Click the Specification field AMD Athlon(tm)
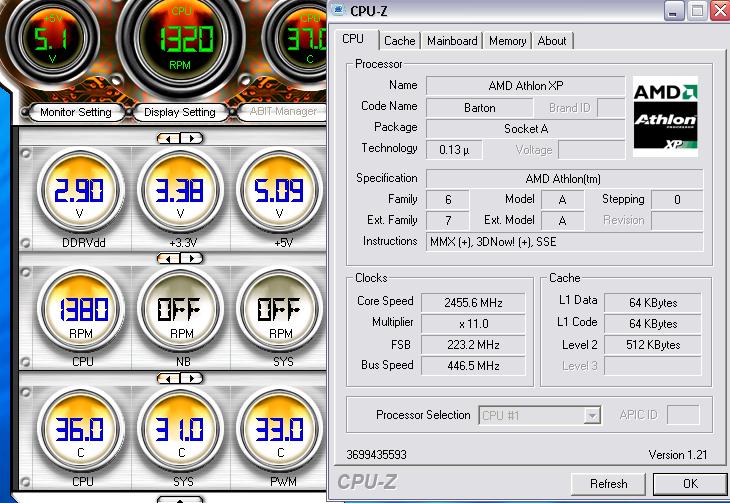 564,179
